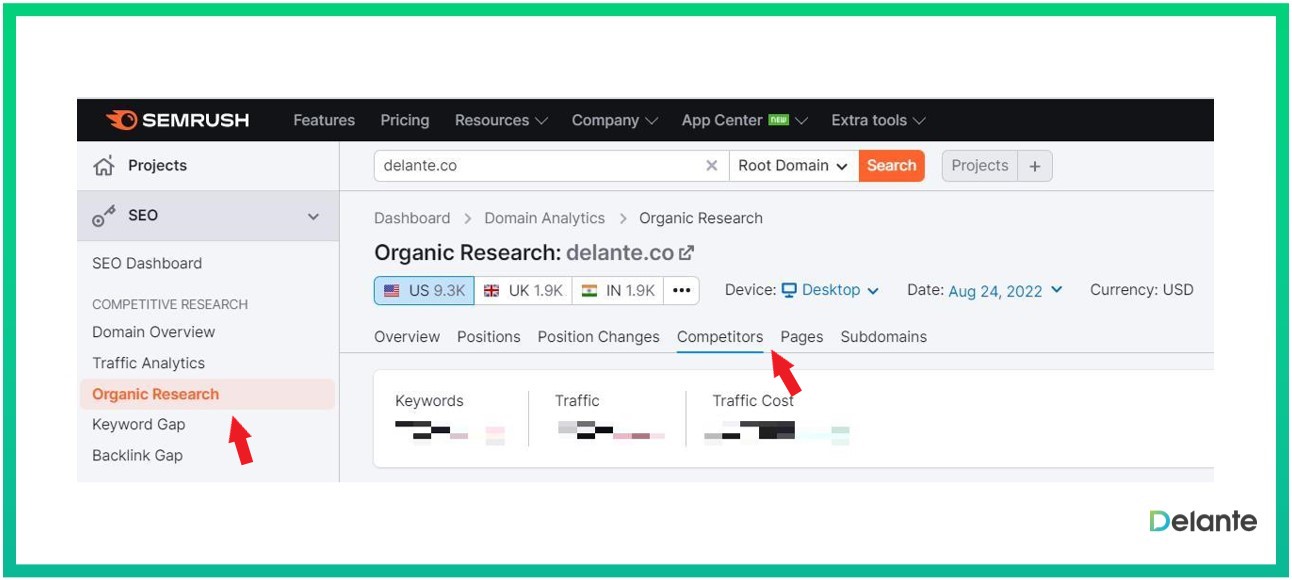Click the Traffic Cost metric label
1292x580 pixels.
tap(753, 401)
